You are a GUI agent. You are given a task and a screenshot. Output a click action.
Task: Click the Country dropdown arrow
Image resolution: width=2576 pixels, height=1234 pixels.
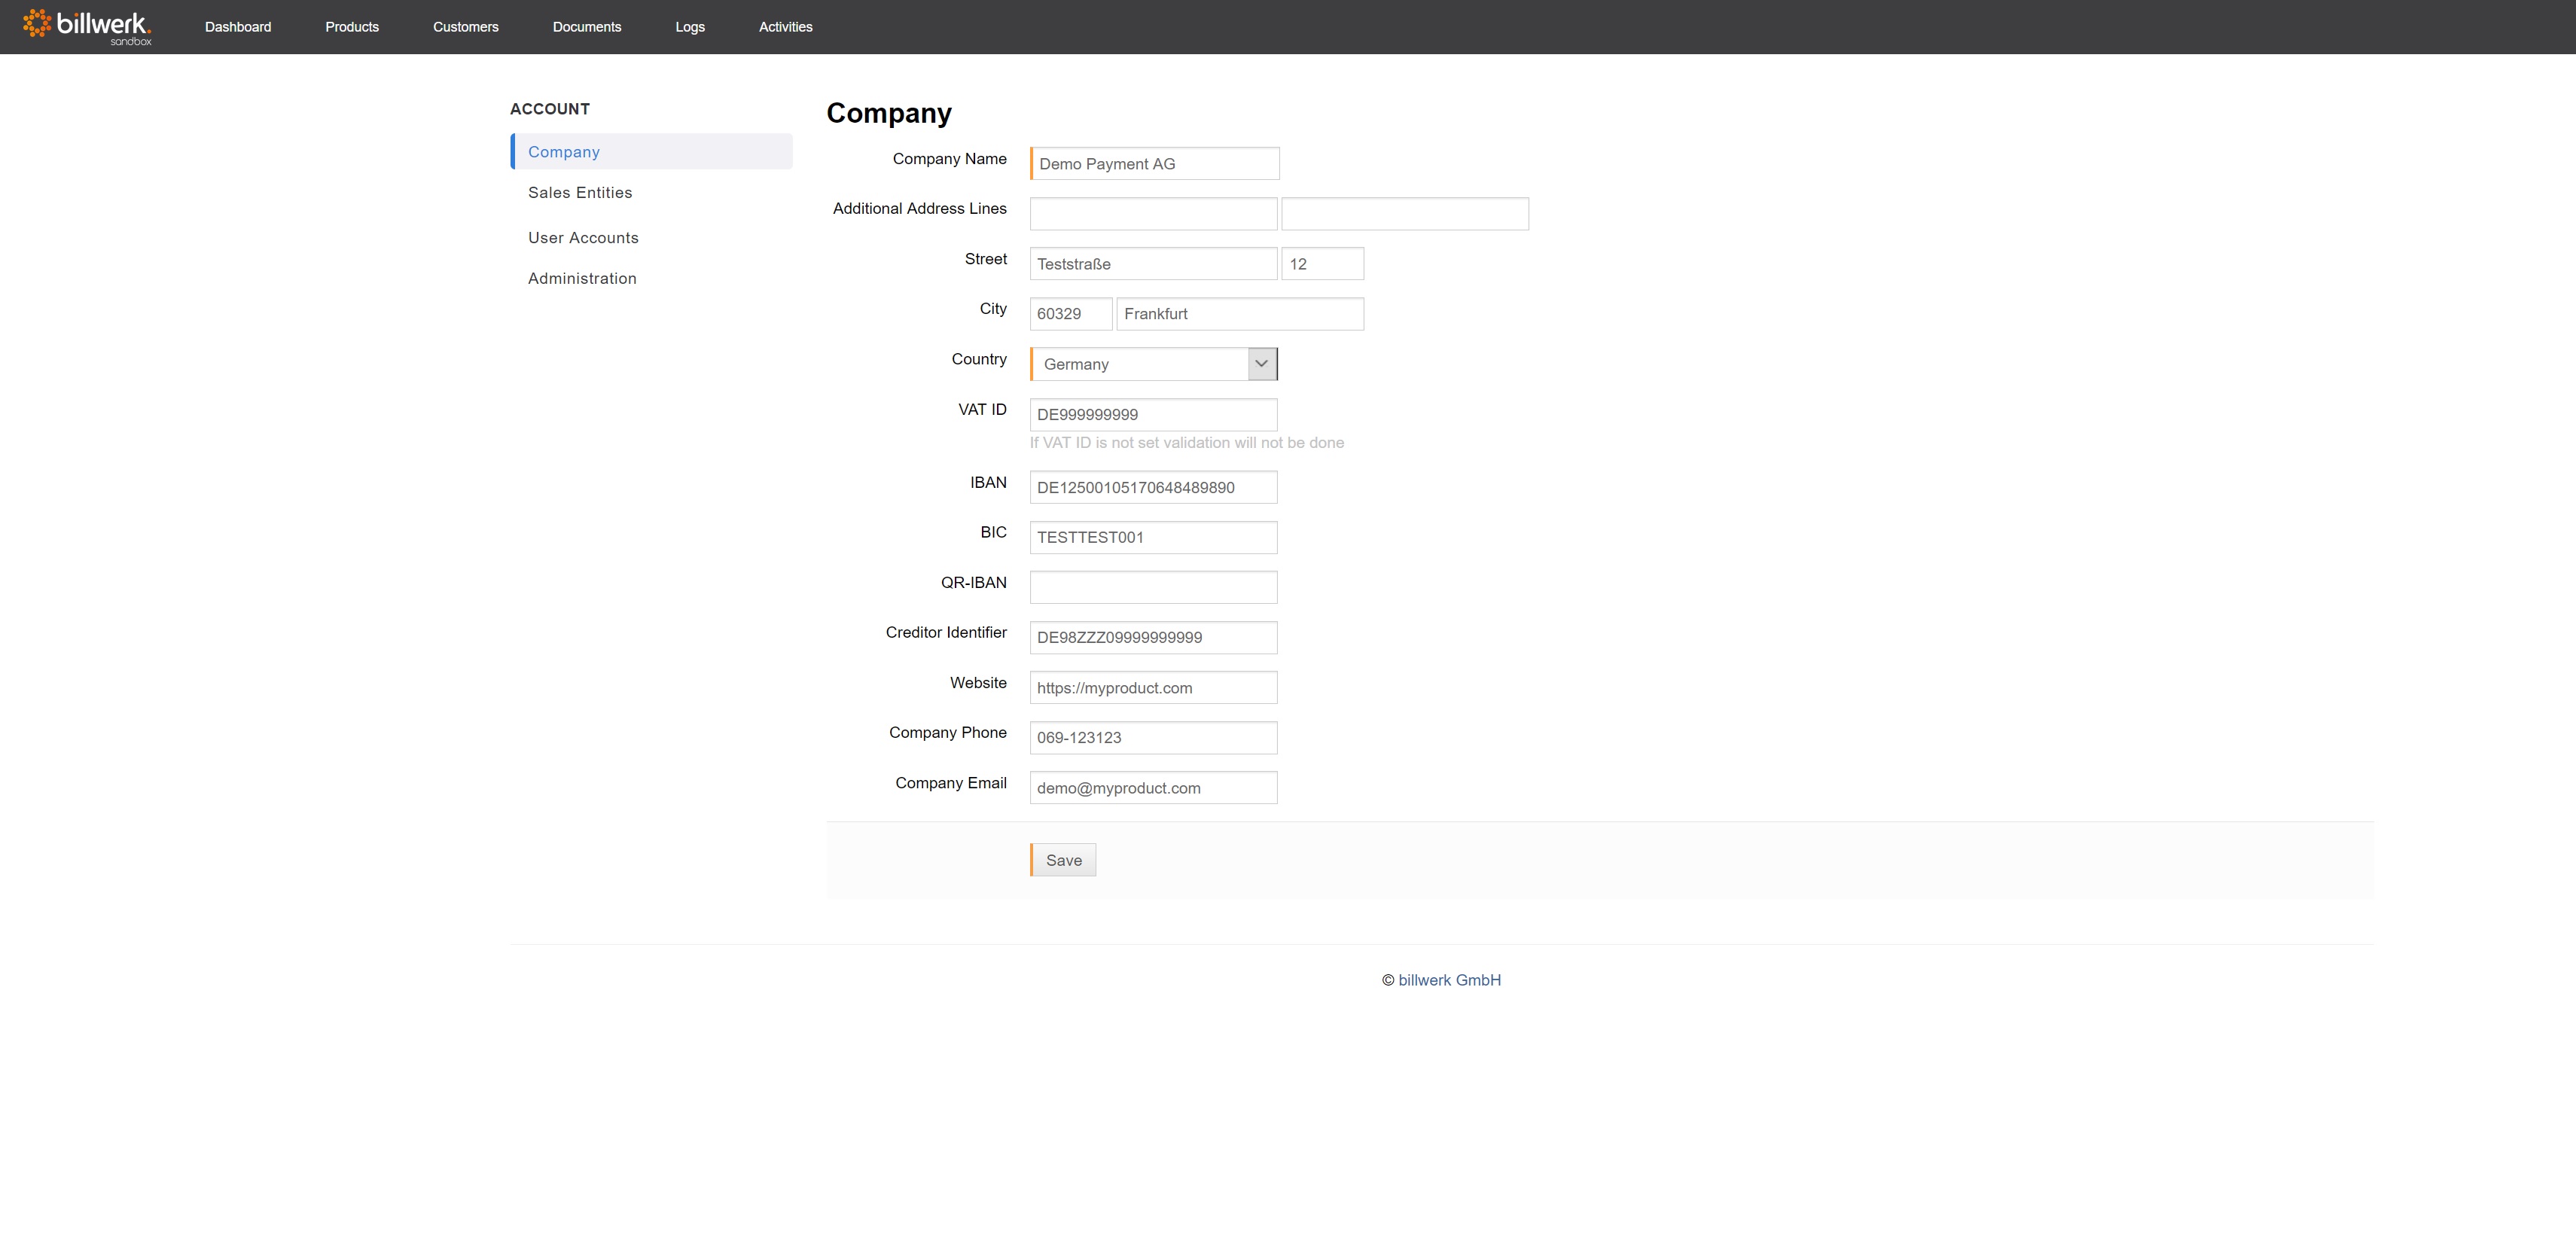click(x=1262, y=364)
